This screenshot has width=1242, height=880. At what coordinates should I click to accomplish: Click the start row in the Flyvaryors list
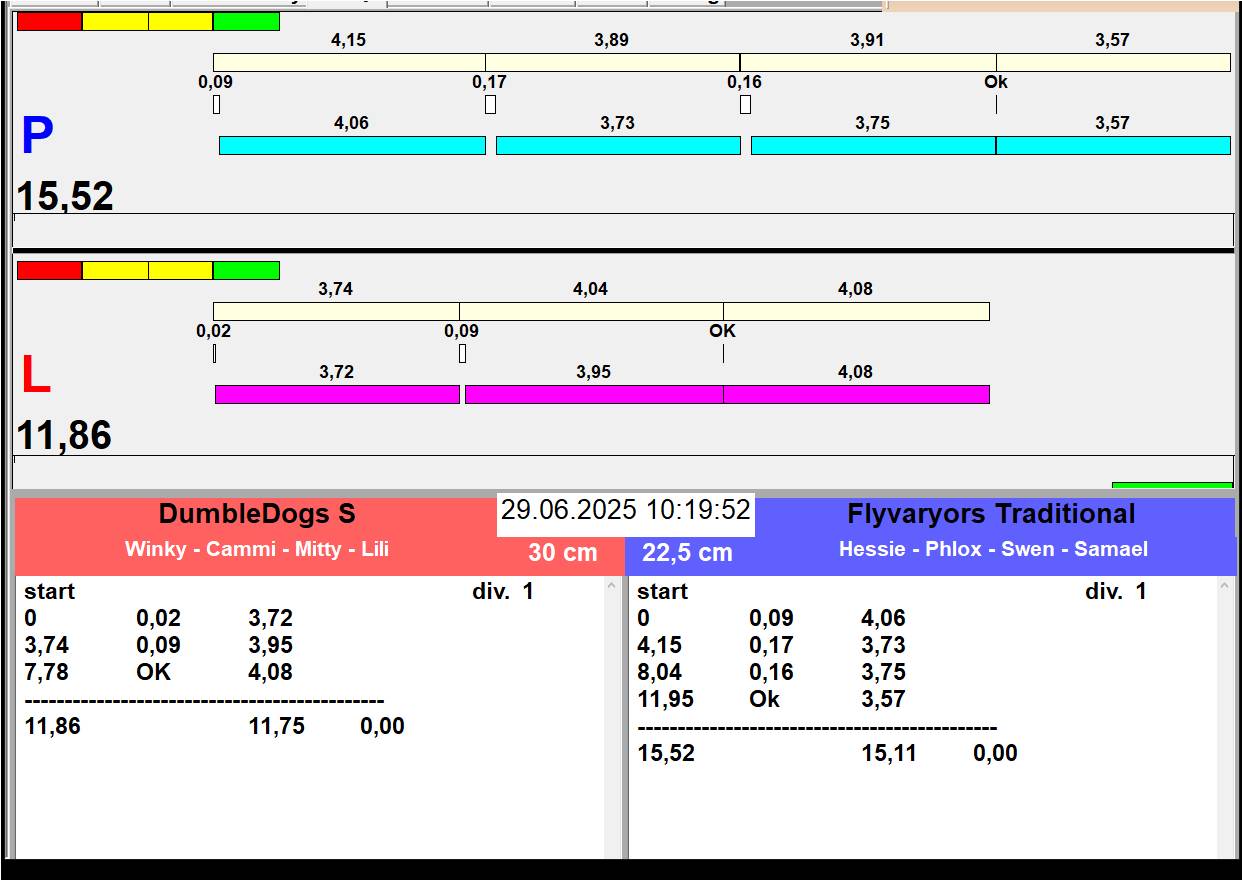point(663,591)
